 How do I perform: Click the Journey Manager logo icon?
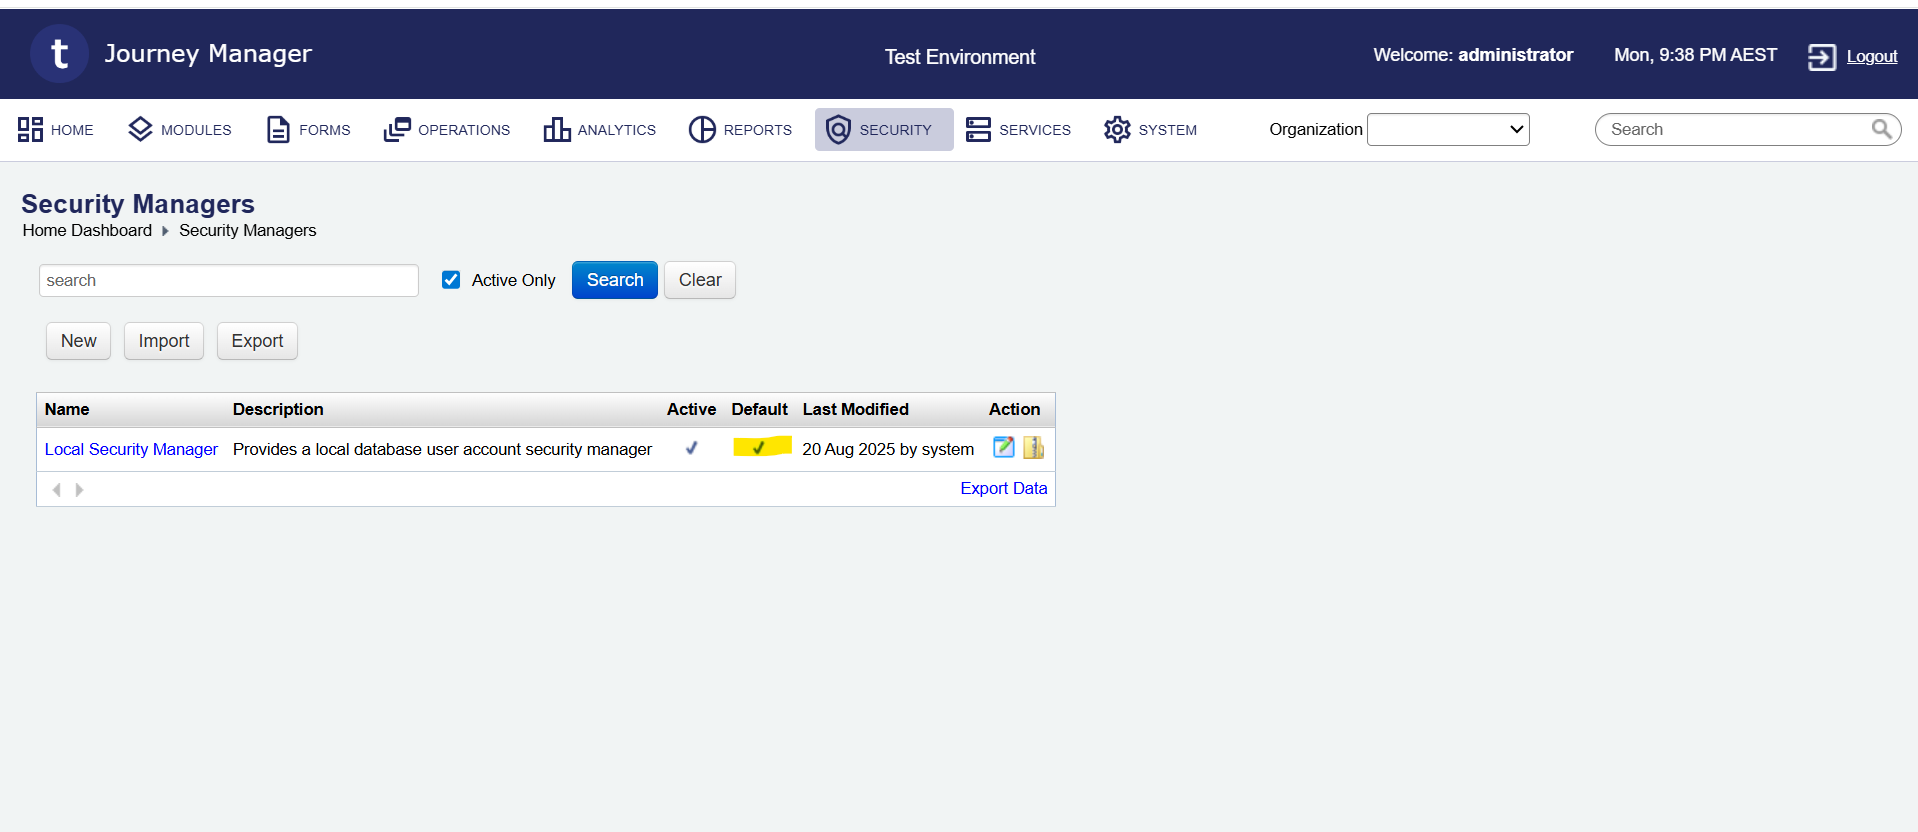point(59,54)
